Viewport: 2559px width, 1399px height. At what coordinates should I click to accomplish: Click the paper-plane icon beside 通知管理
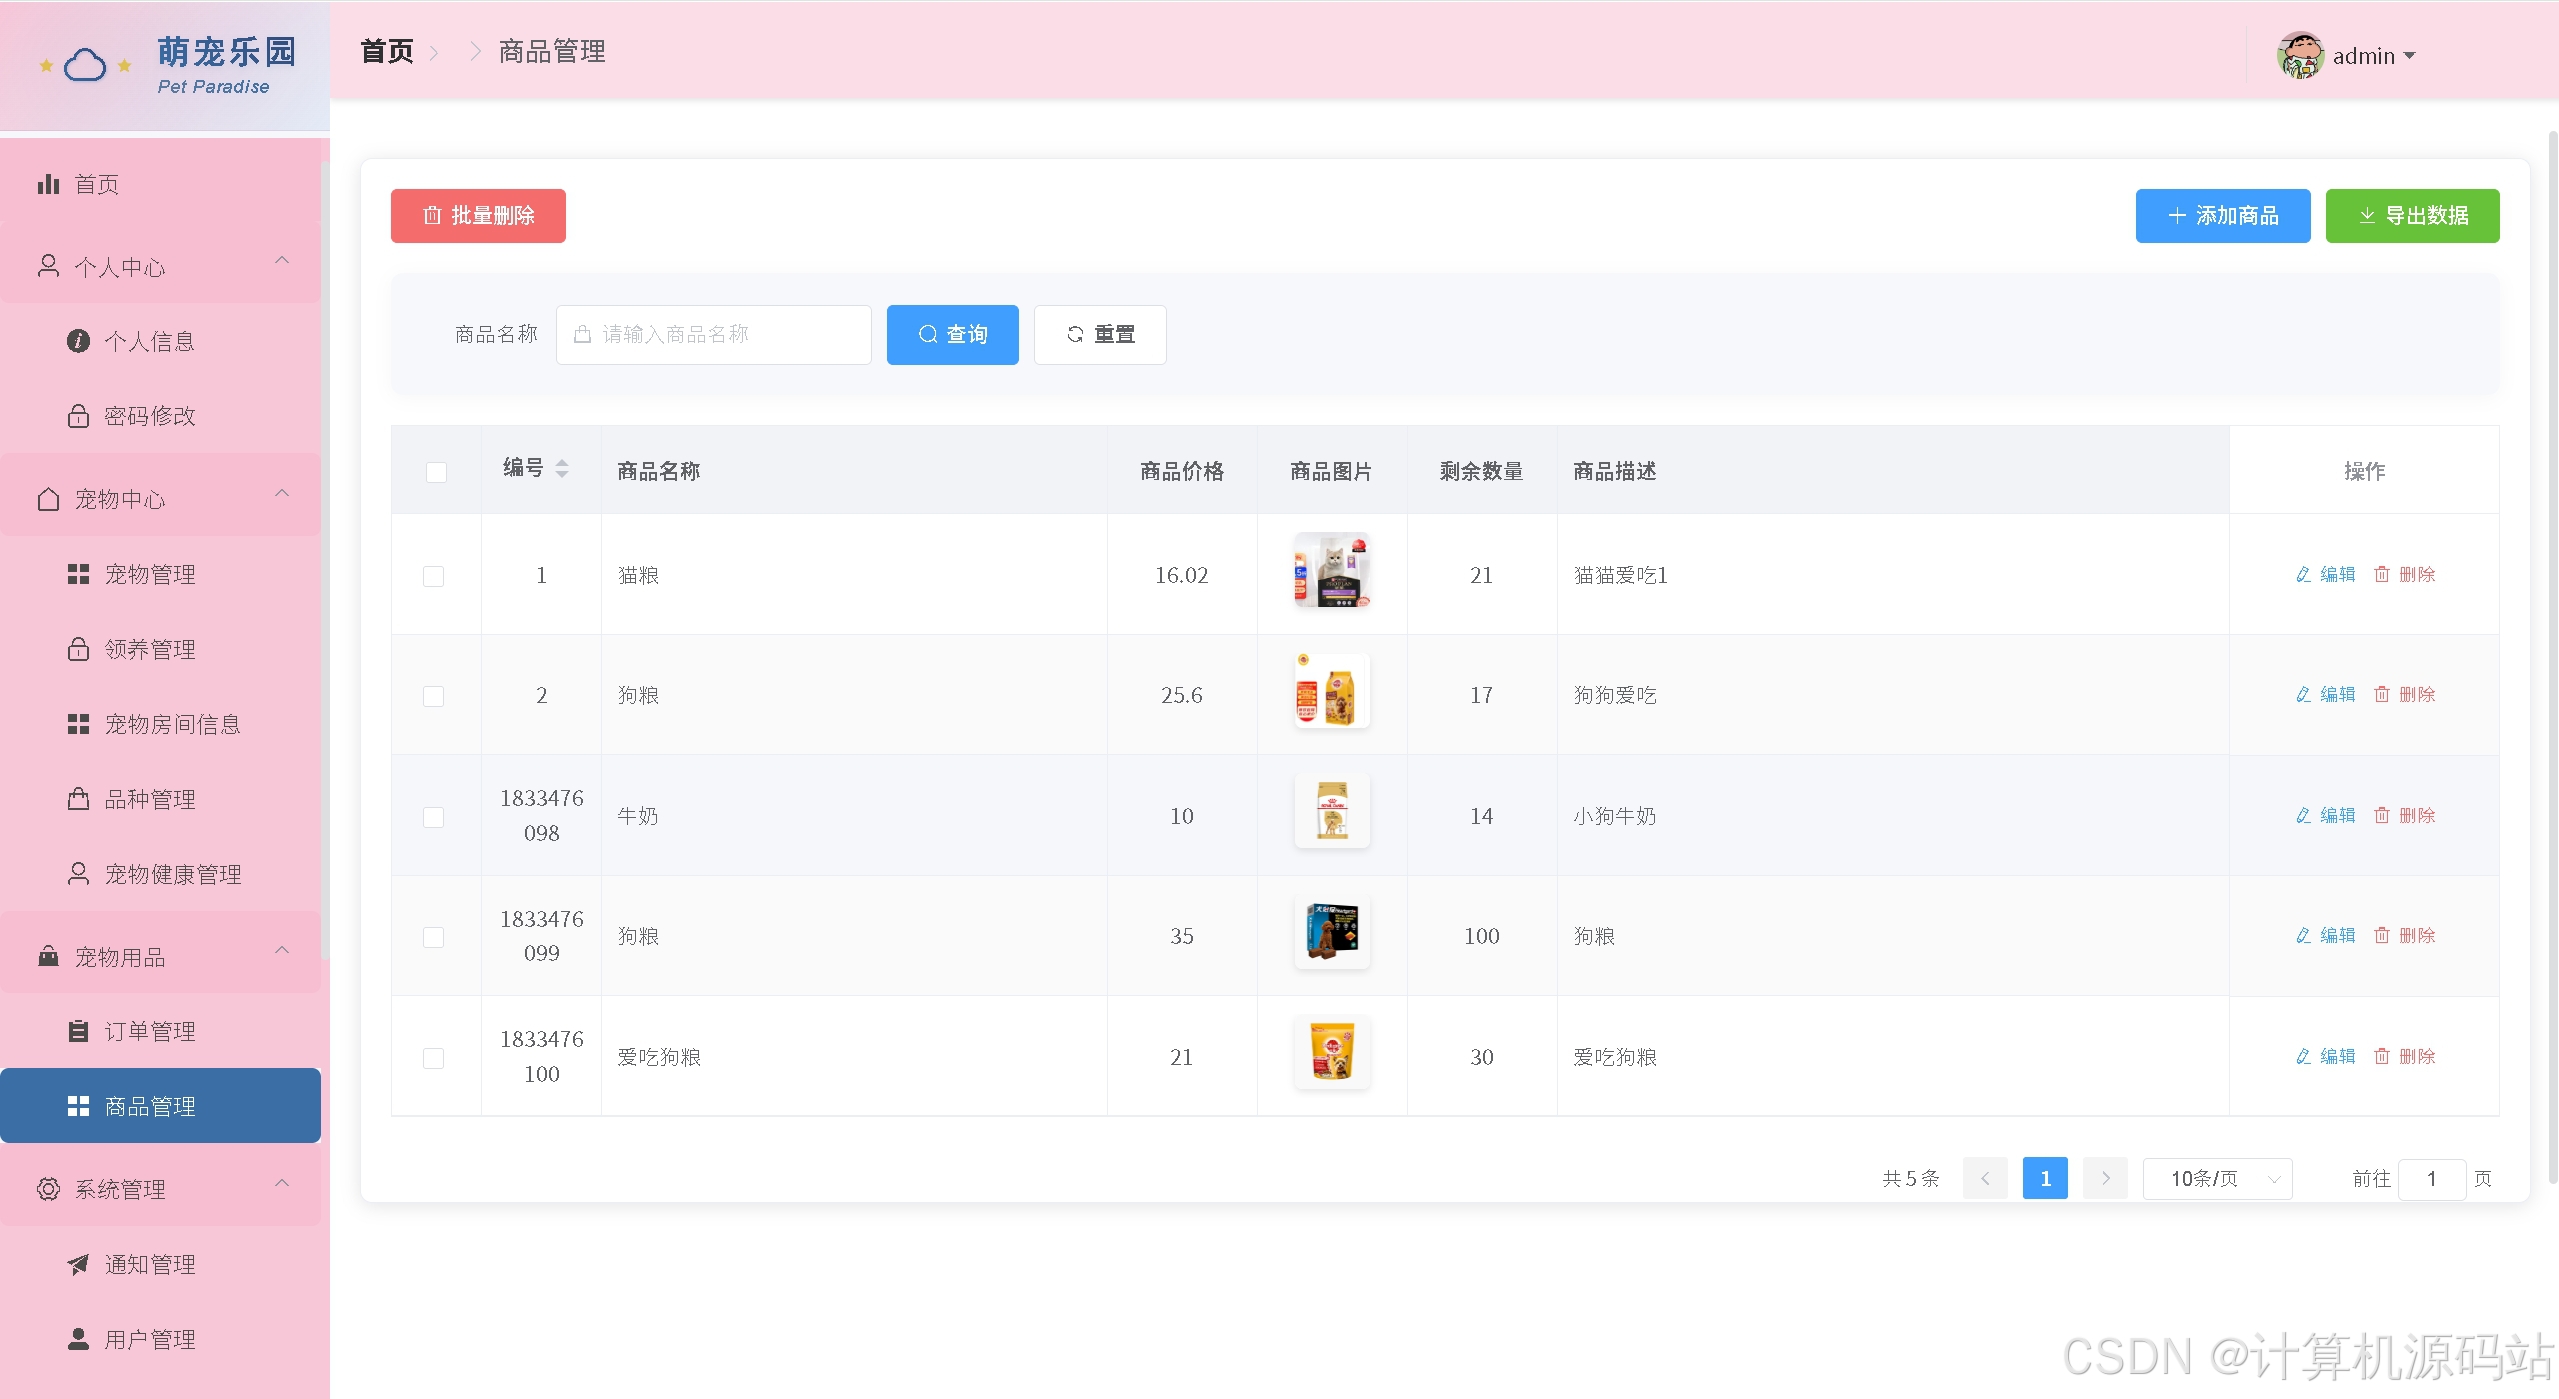(78, 1264)
